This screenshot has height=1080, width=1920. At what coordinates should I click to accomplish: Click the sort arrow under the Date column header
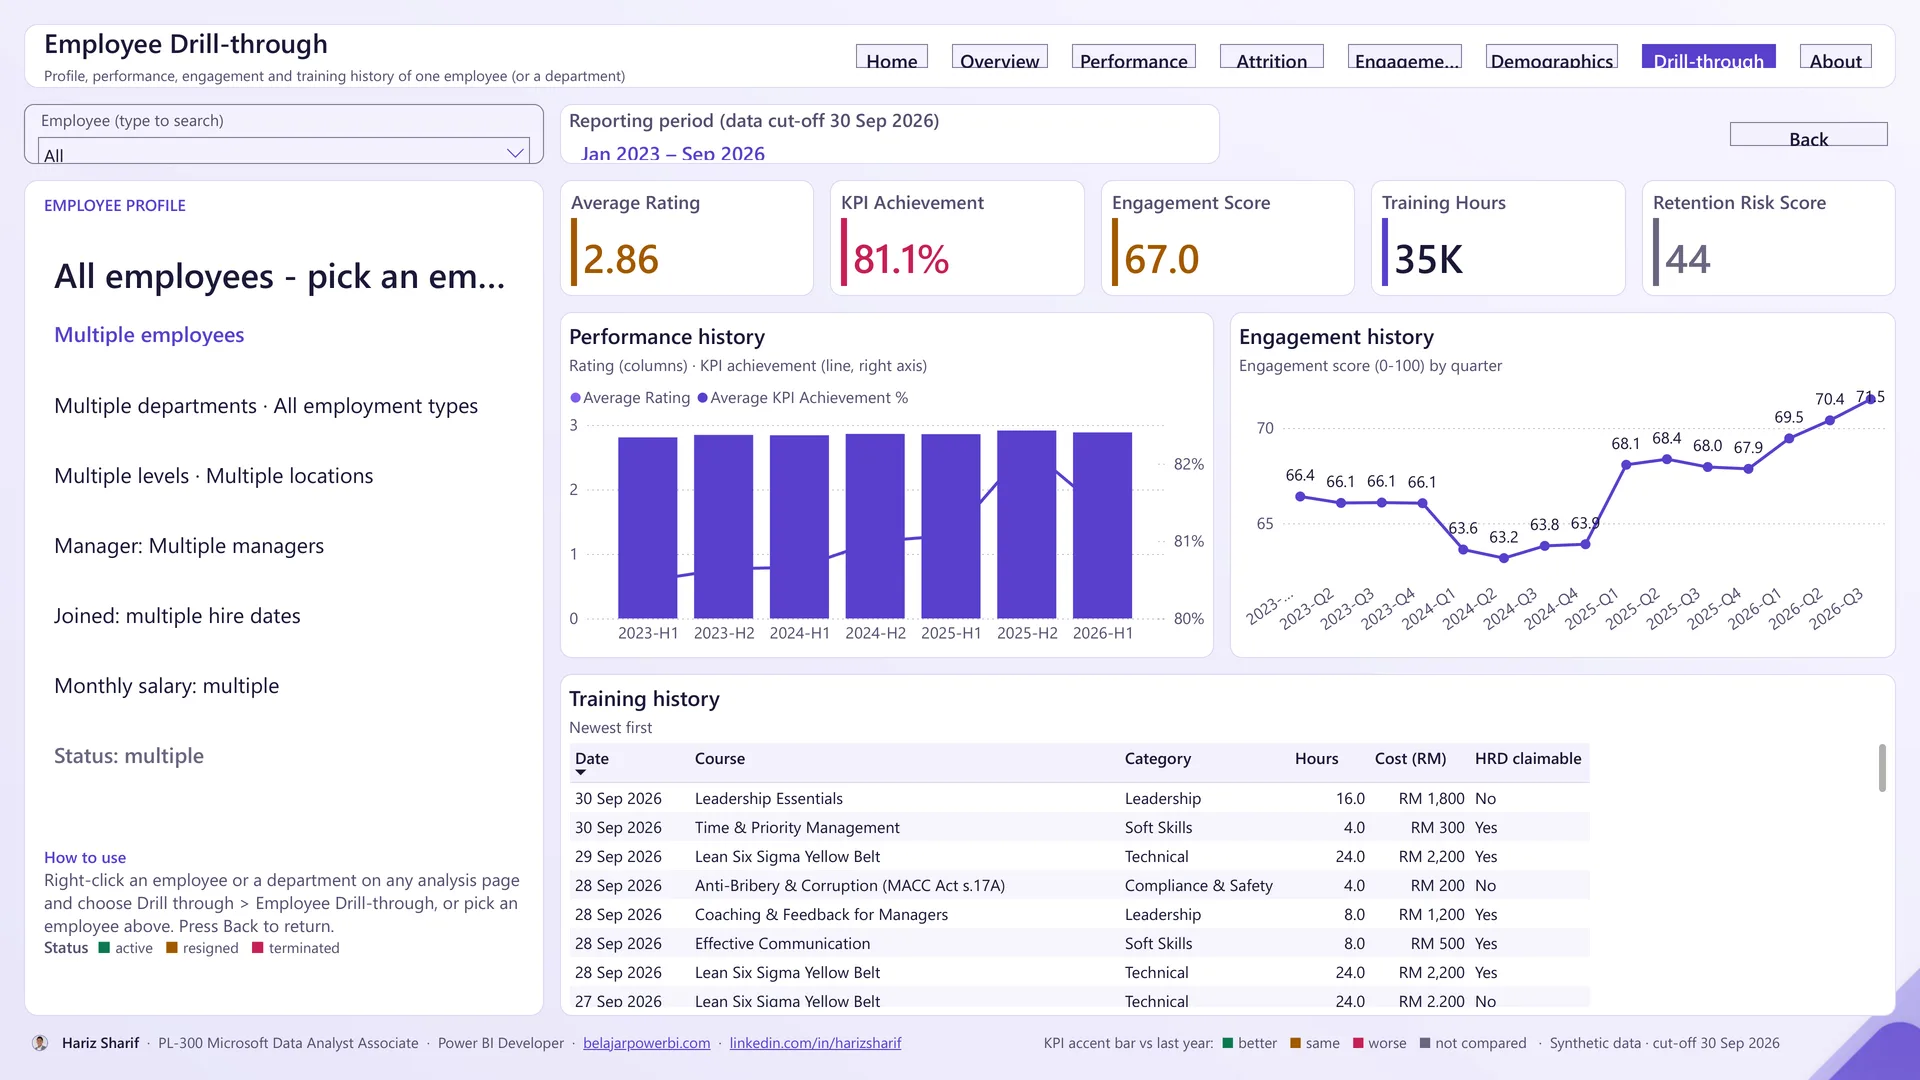coord(580,772)
